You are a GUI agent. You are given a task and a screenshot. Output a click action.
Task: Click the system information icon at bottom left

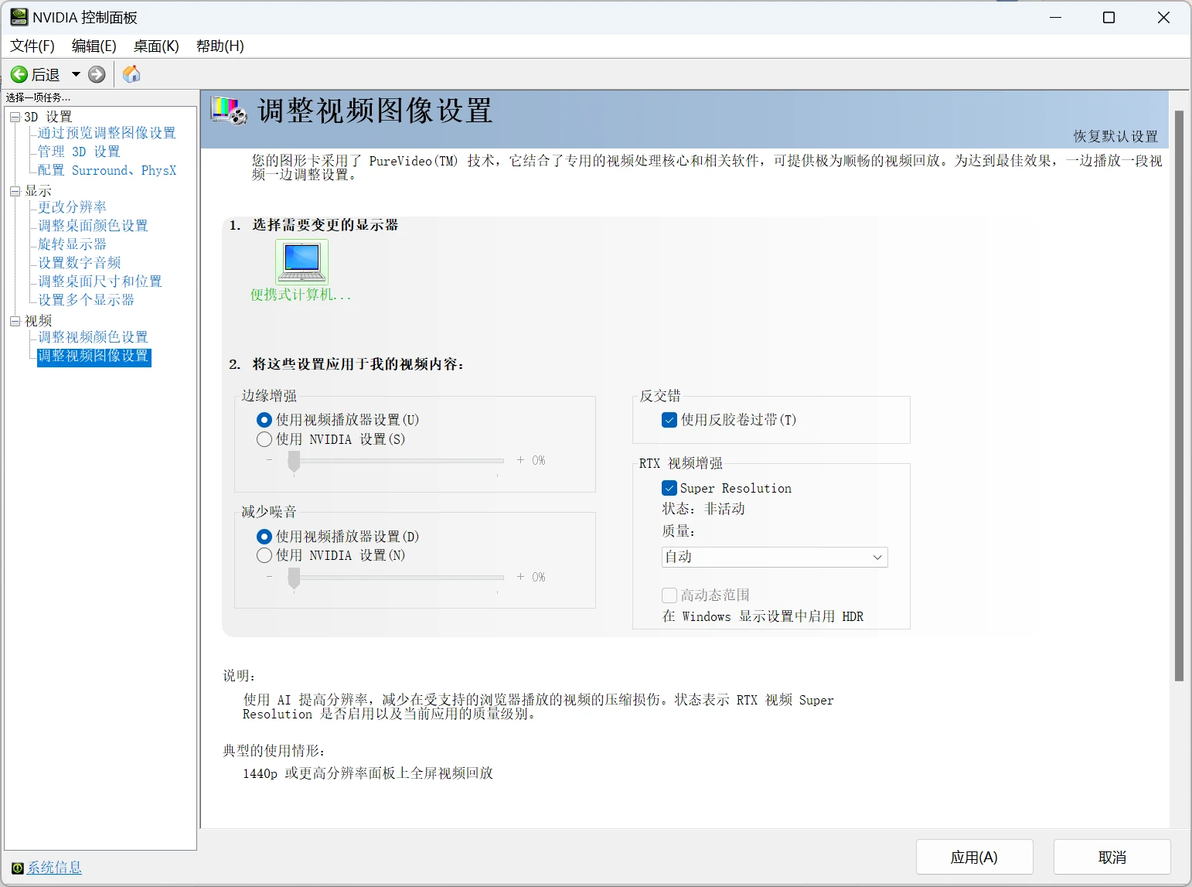[x=17, y=868]
